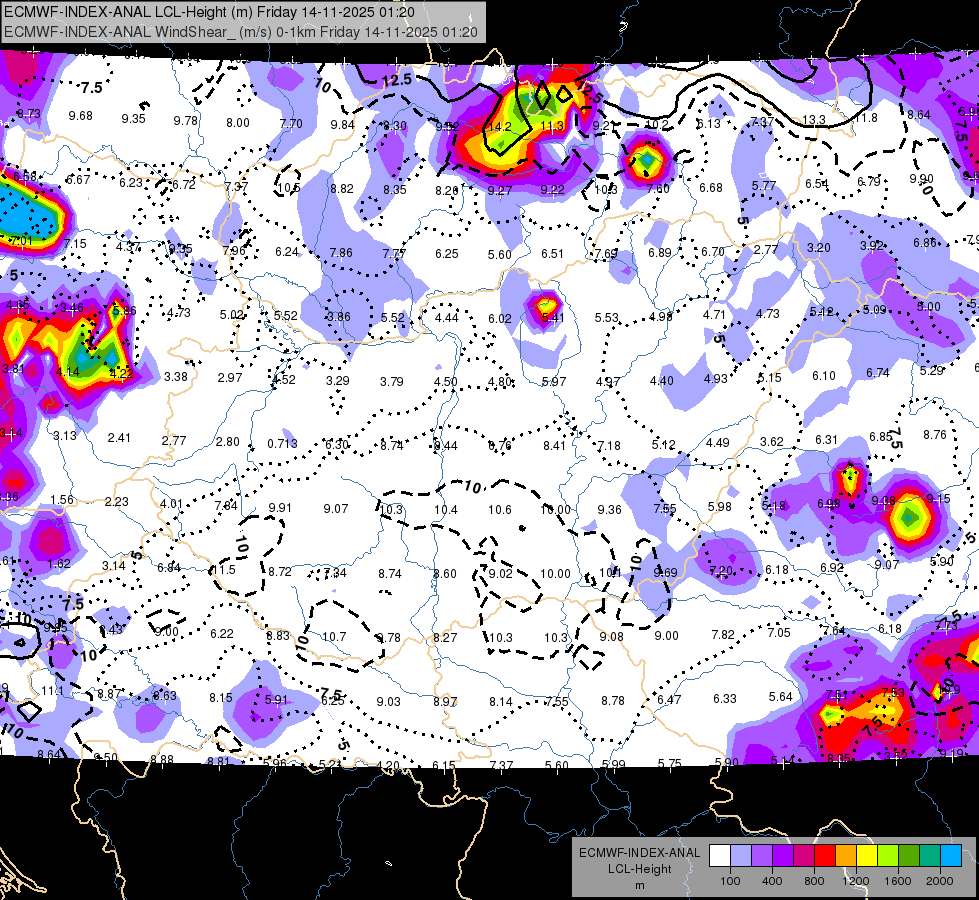Screen dimensions: 979x900
Task: Click the grid value 6.02
Action: pos(500,319)
